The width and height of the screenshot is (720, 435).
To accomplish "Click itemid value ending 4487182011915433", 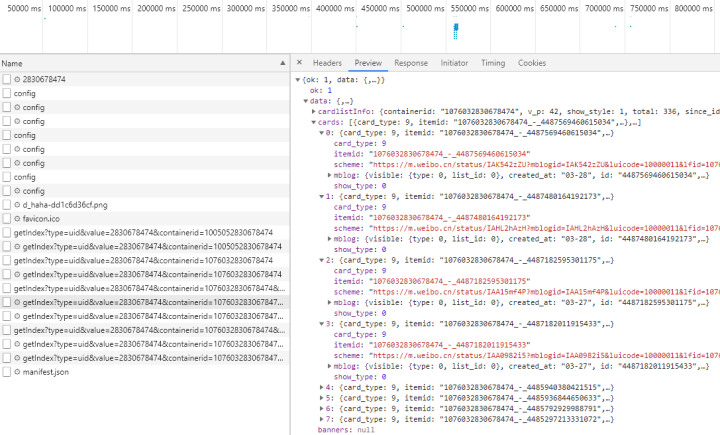I will [450, 345].
